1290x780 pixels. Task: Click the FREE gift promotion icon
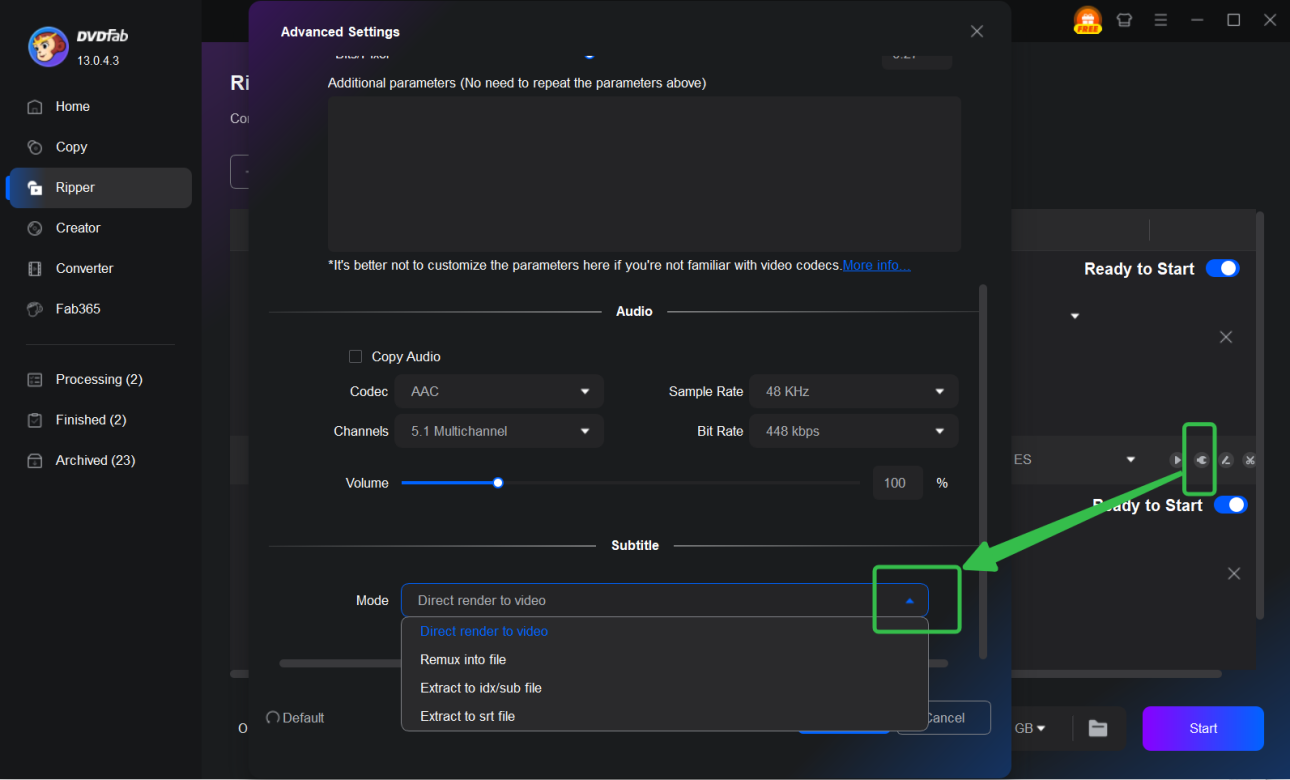[x=1087, y=20]
